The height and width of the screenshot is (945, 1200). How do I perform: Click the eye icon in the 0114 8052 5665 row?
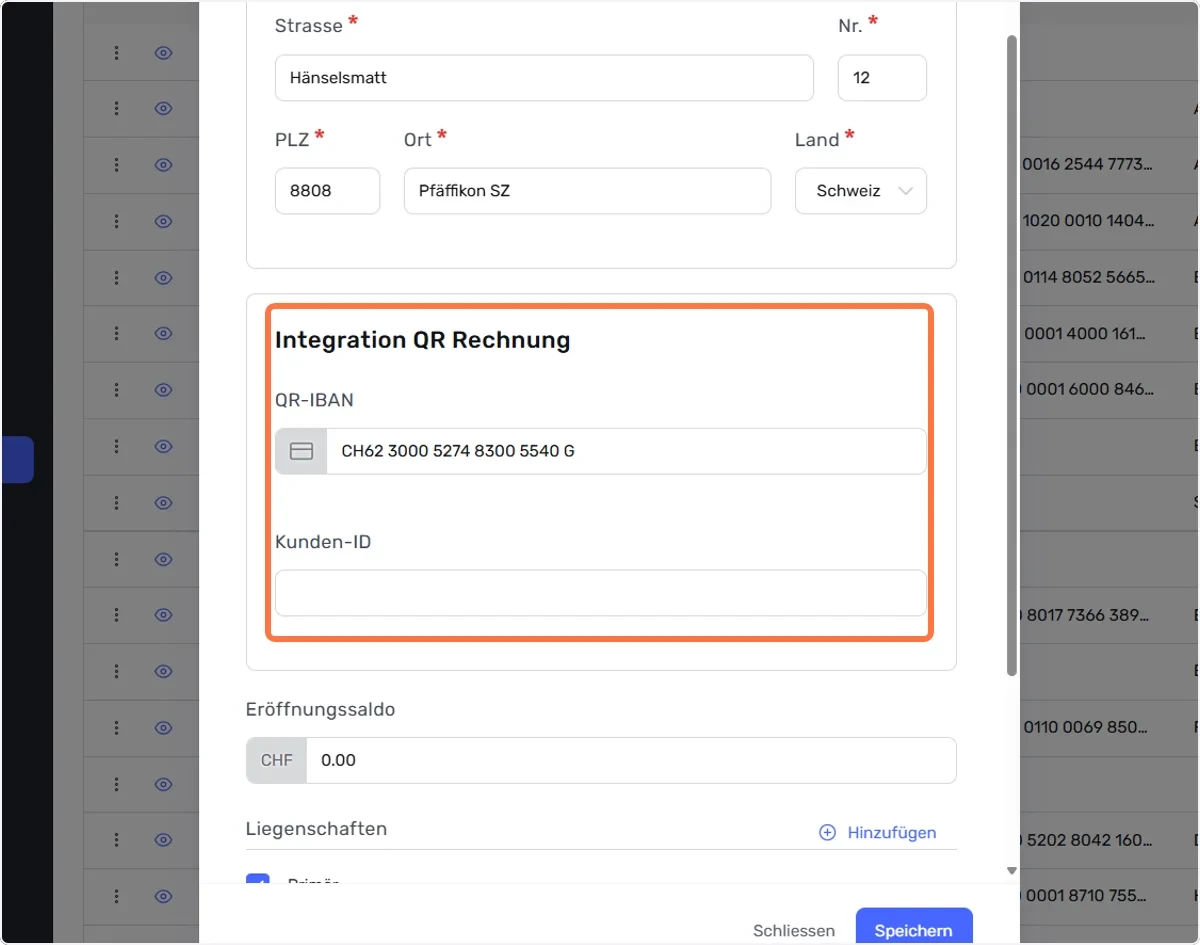pos(164,277)
